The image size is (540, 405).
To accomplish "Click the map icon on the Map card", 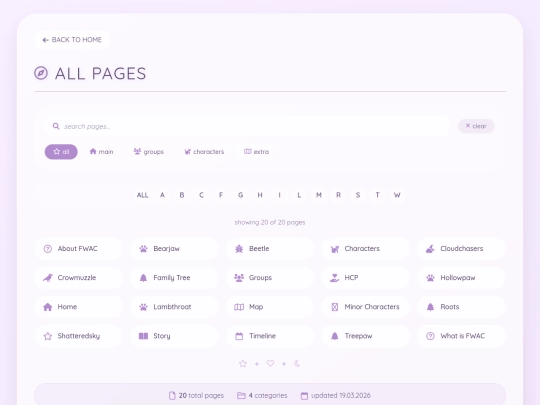I will tap(239, 307).
